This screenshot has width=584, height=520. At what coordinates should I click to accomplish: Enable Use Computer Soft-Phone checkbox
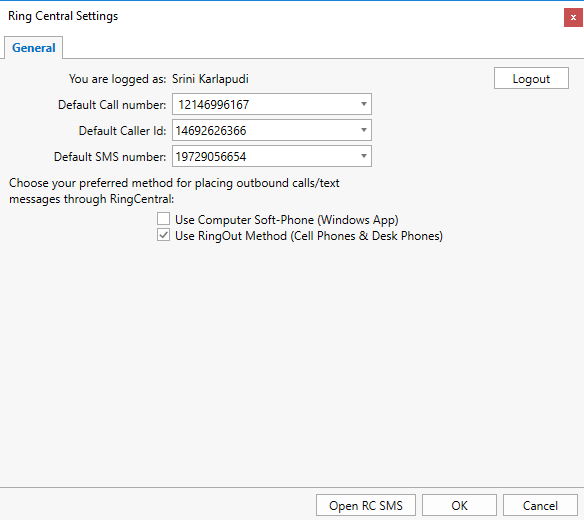(164, 219)
